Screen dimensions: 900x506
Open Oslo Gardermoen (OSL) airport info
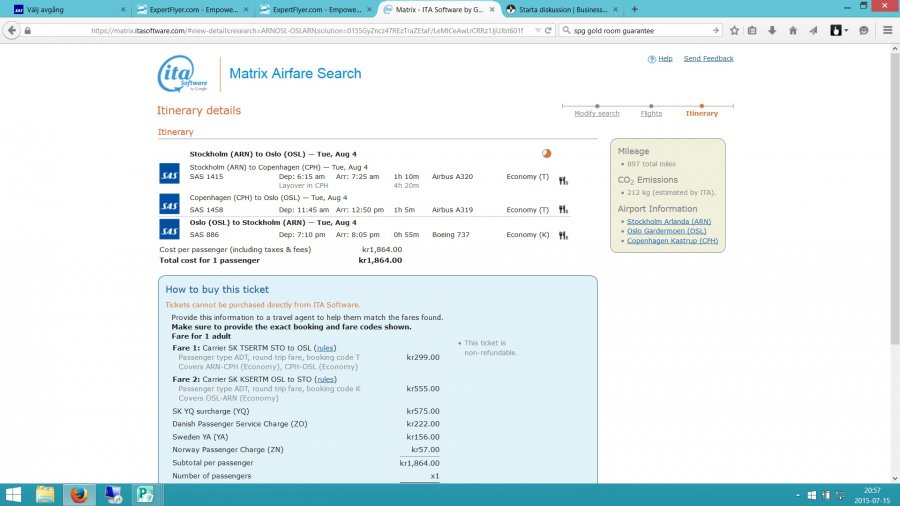(666, 231)
